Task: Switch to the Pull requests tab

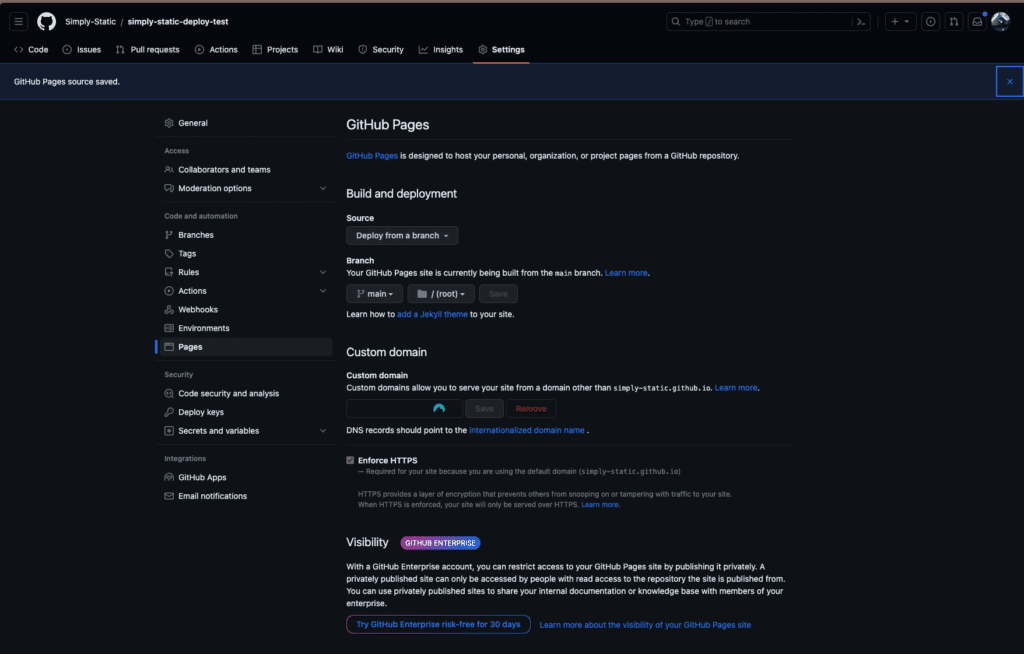Action: pyautogui.click(x=148, y=50)
